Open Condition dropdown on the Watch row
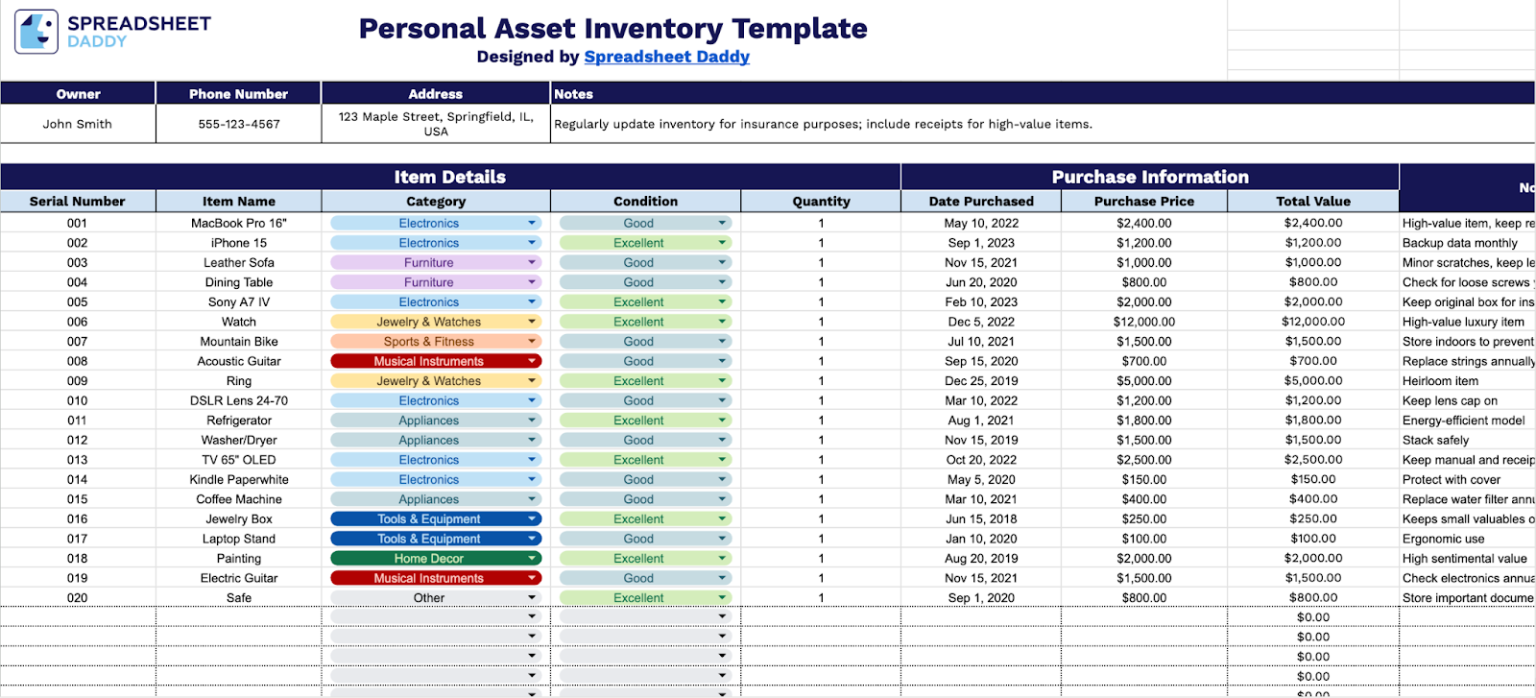This screenshot has width=1536, height=698. 723,321
